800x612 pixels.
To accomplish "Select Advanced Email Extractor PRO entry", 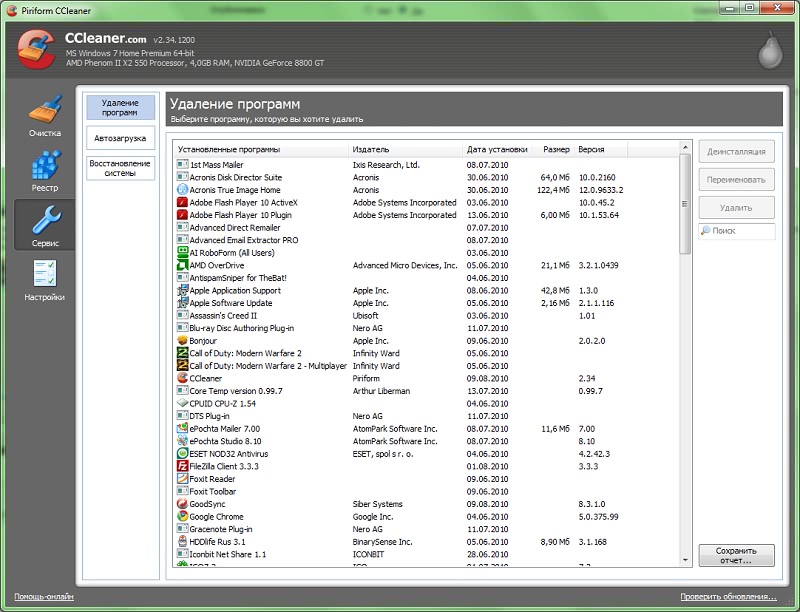I will (x=244, y=240).
